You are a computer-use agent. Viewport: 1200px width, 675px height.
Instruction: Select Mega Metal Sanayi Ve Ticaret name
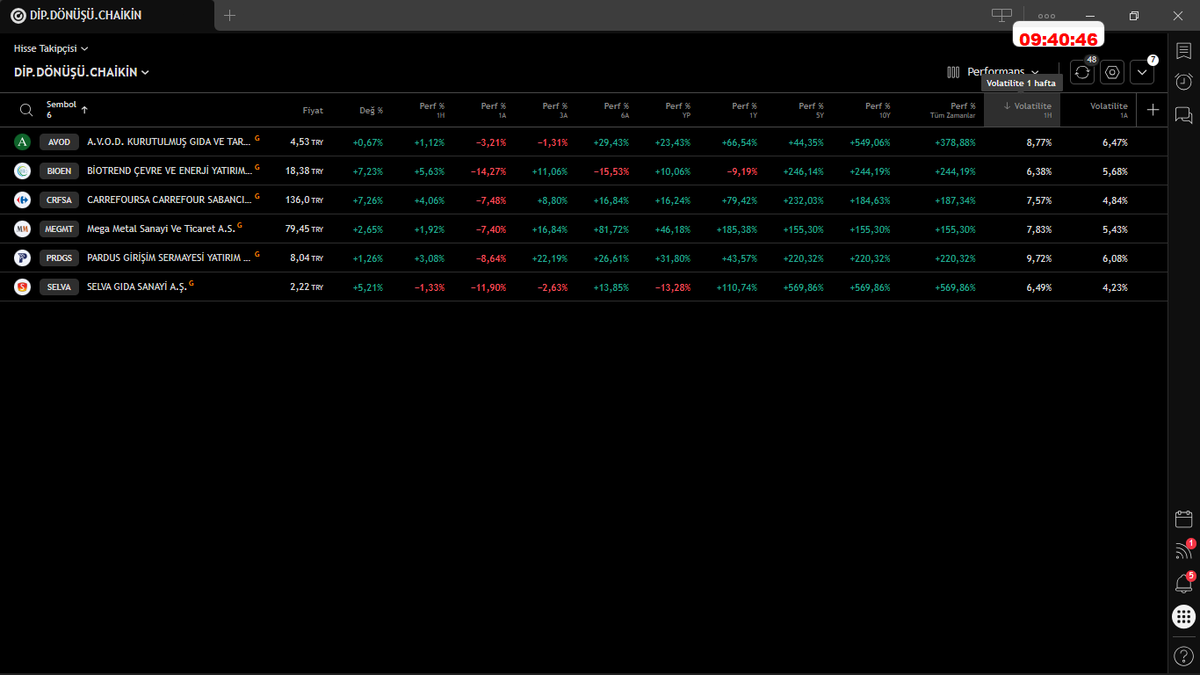coord(161,229)
